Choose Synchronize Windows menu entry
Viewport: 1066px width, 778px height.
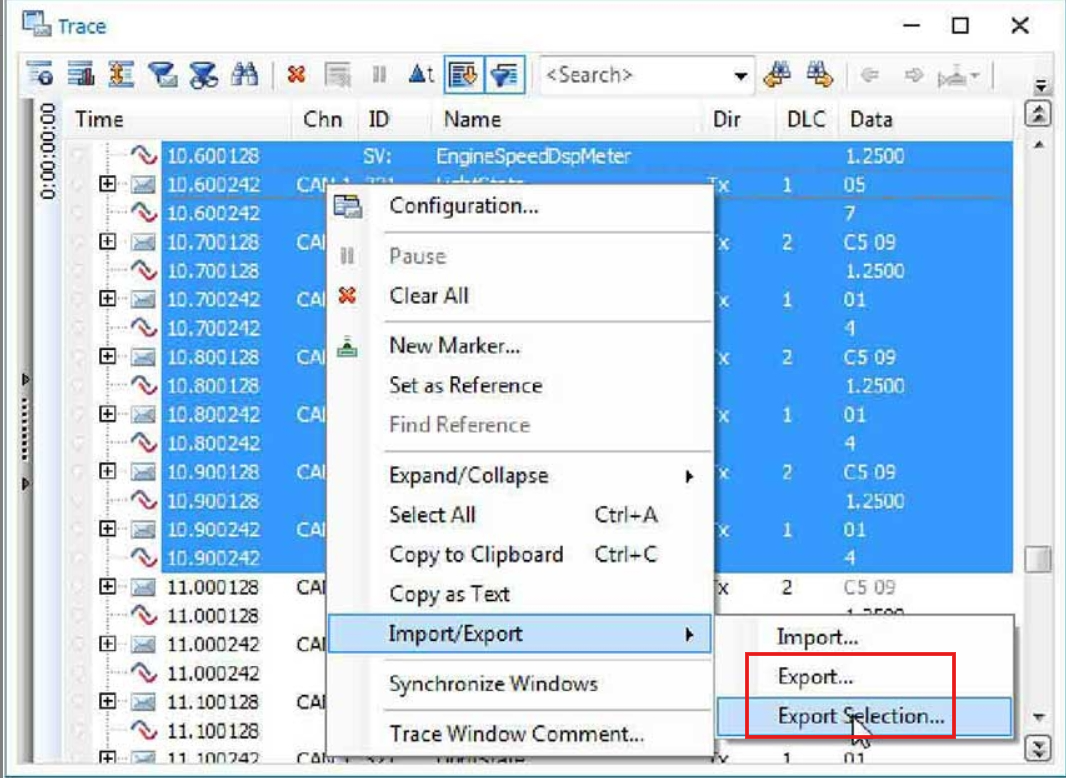coord(520,683)
